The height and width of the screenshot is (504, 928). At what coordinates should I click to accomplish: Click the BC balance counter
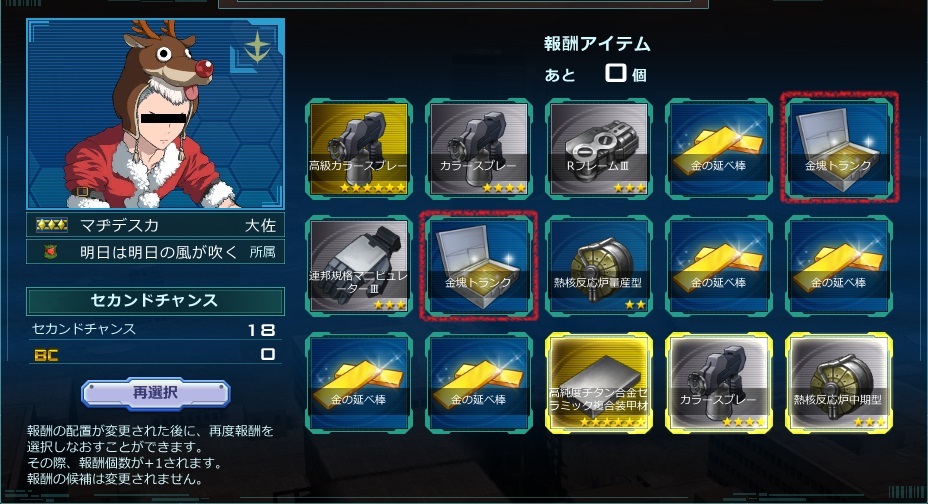155,355
